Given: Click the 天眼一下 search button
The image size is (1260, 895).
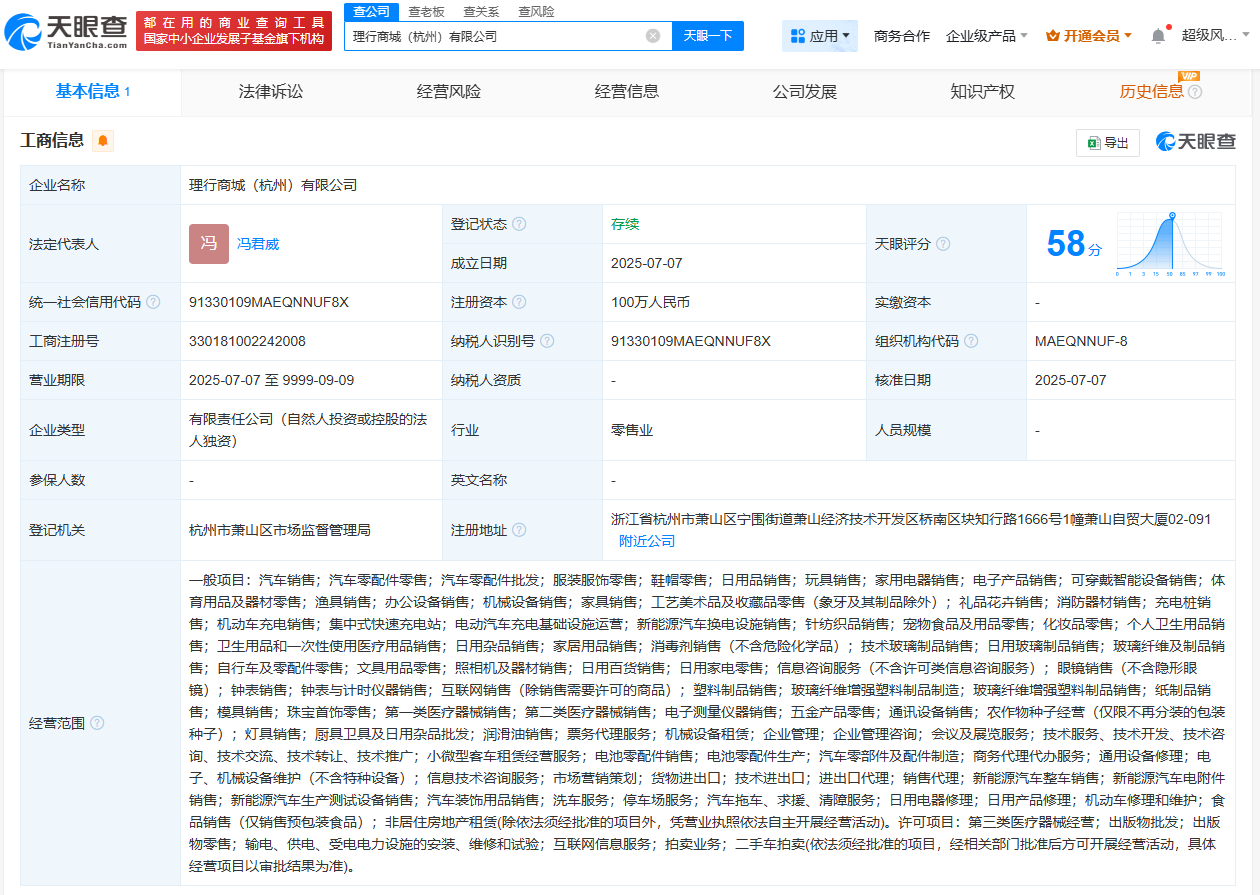Looking at the screenshot, I should [x=707, y=36].
